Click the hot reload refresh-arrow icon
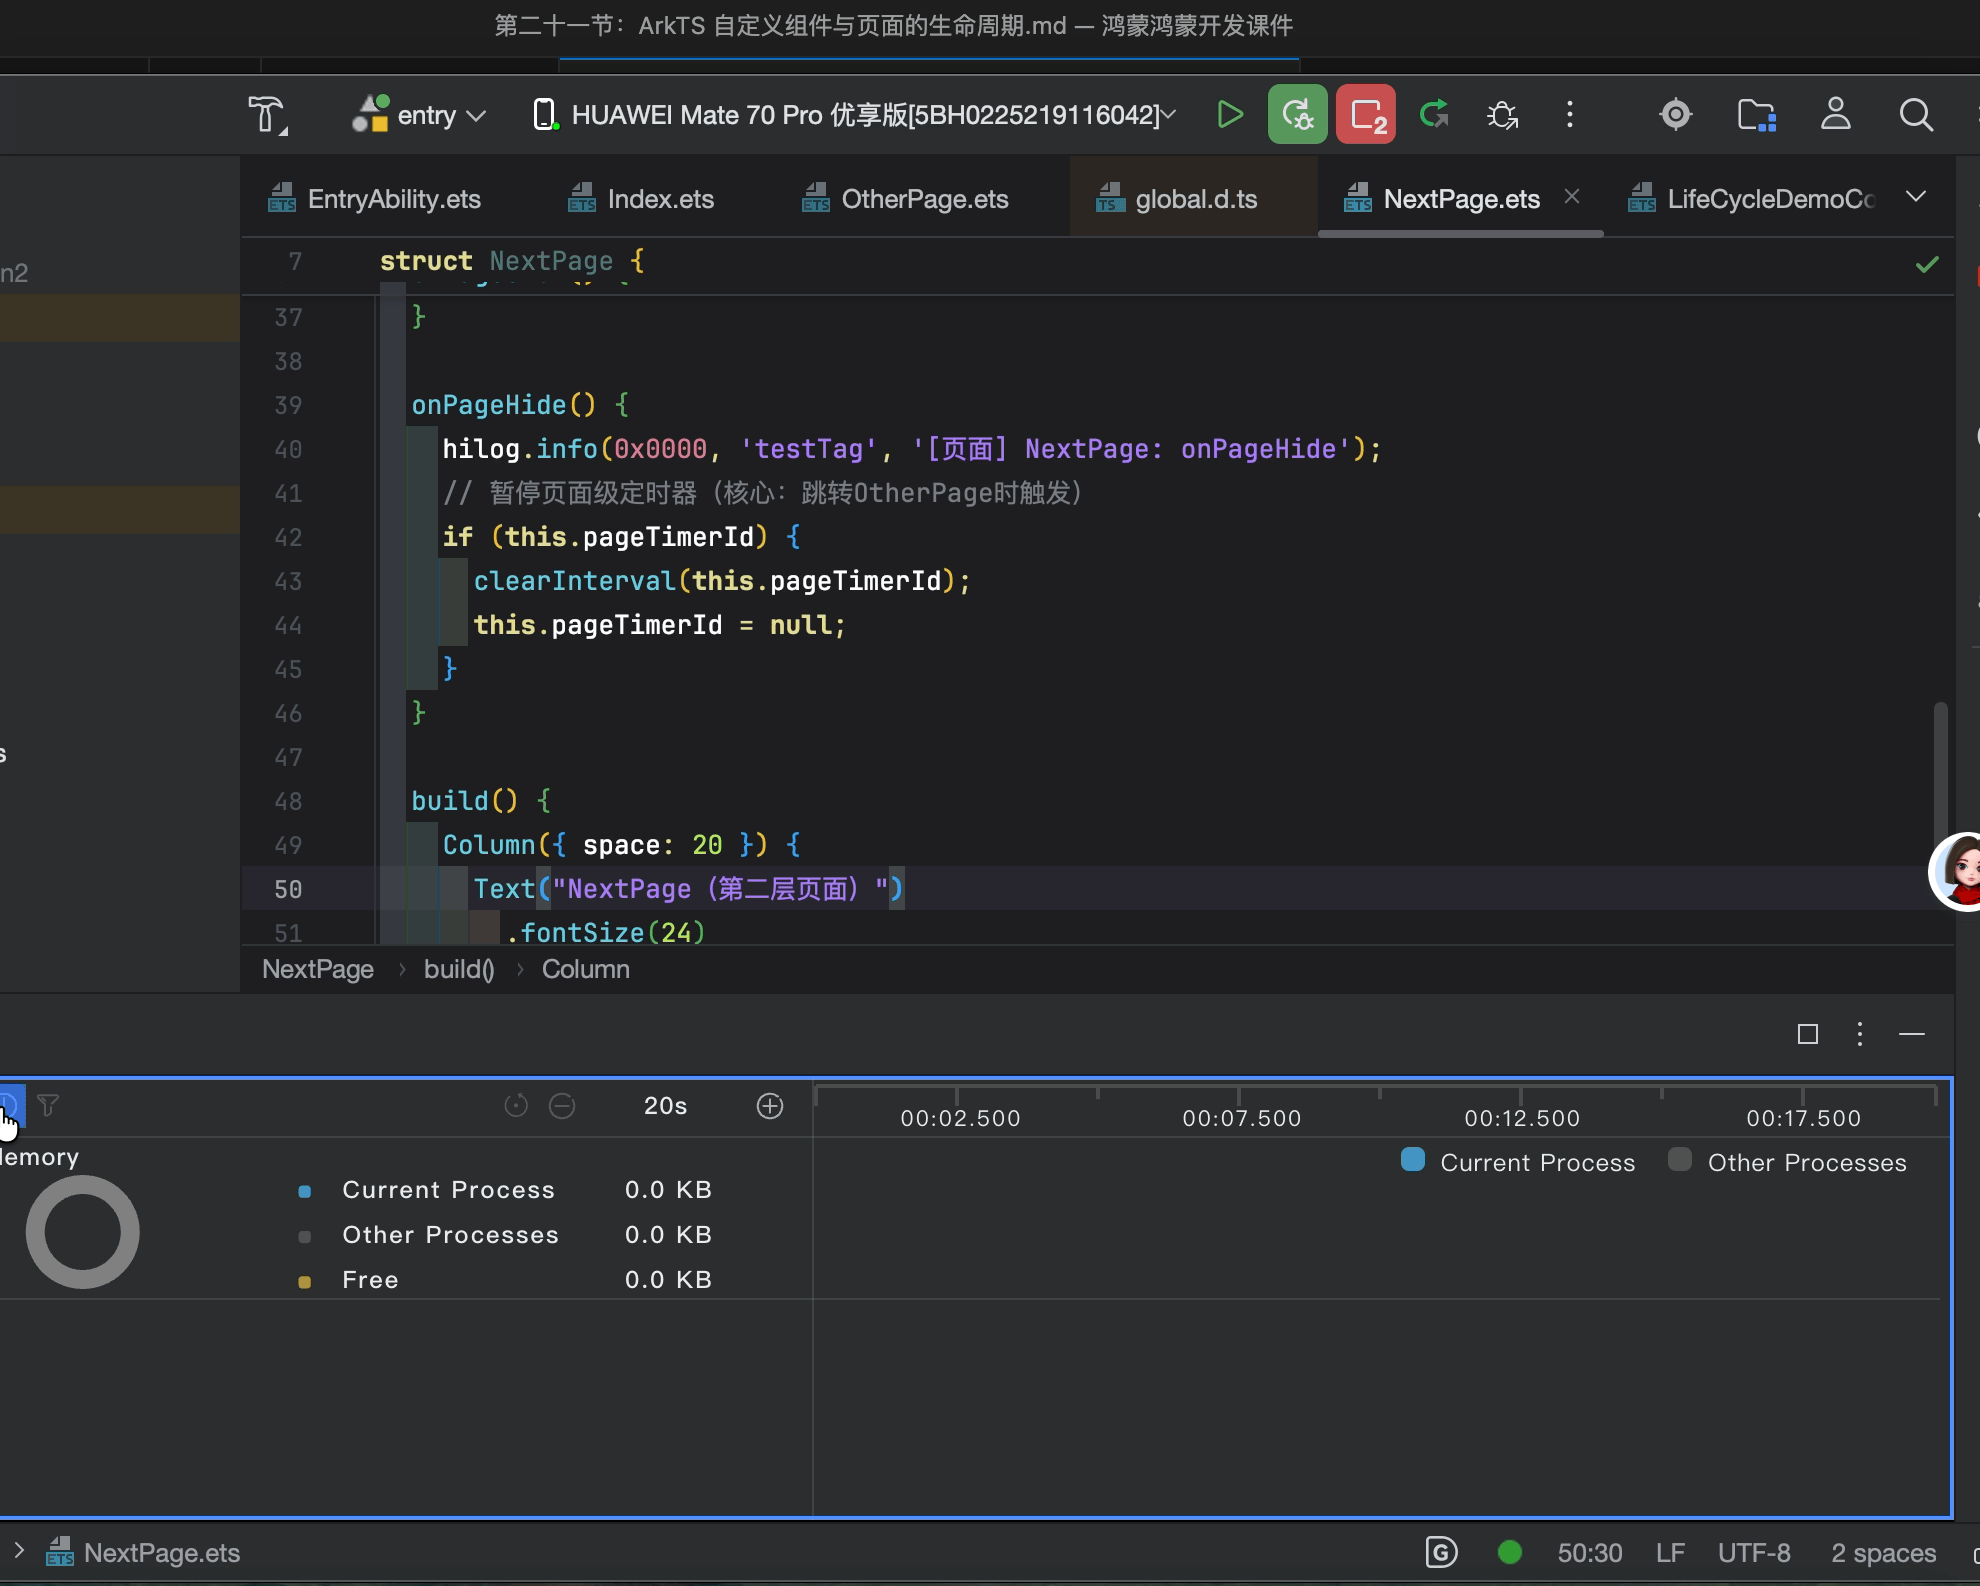 tap(1434, 115)
